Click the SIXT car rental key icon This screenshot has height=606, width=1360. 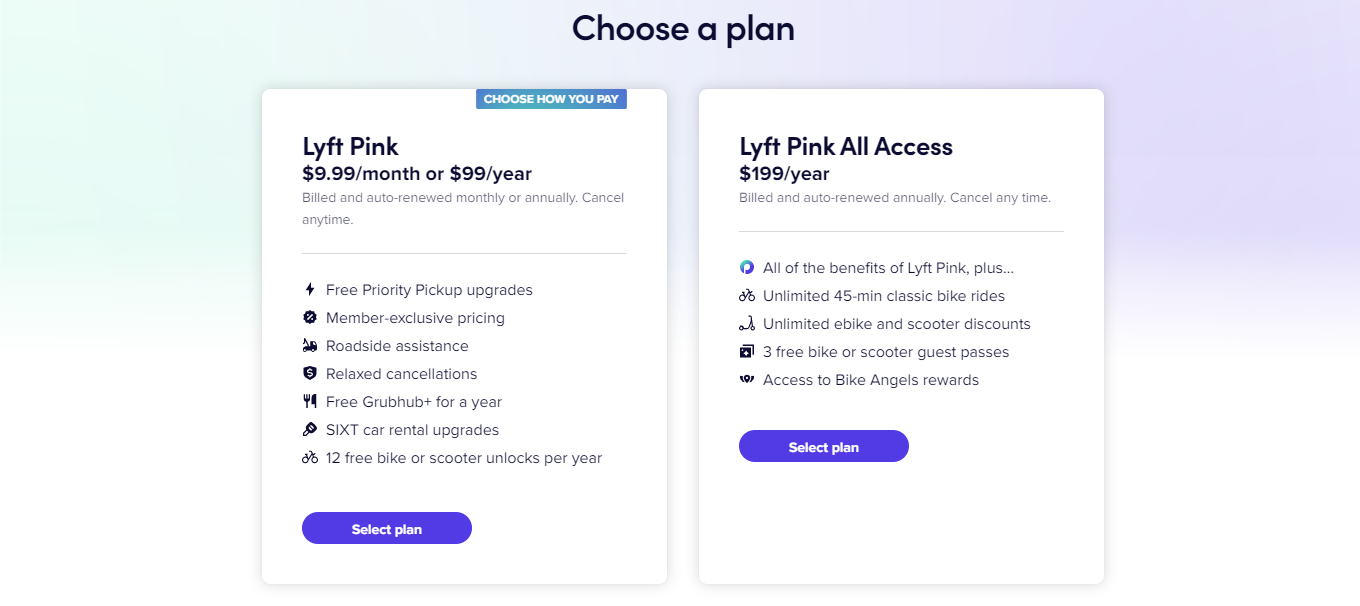tap(310, 429)
